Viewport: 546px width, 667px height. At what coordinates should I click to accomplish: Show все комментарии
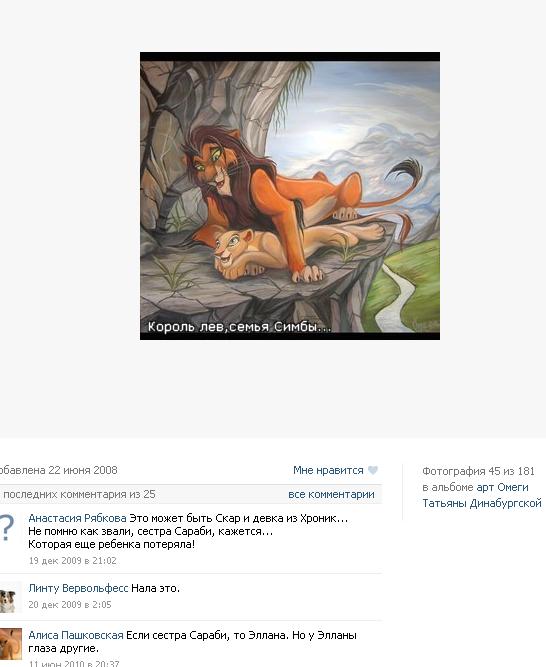pyautogui.click(x=331, y=494)
